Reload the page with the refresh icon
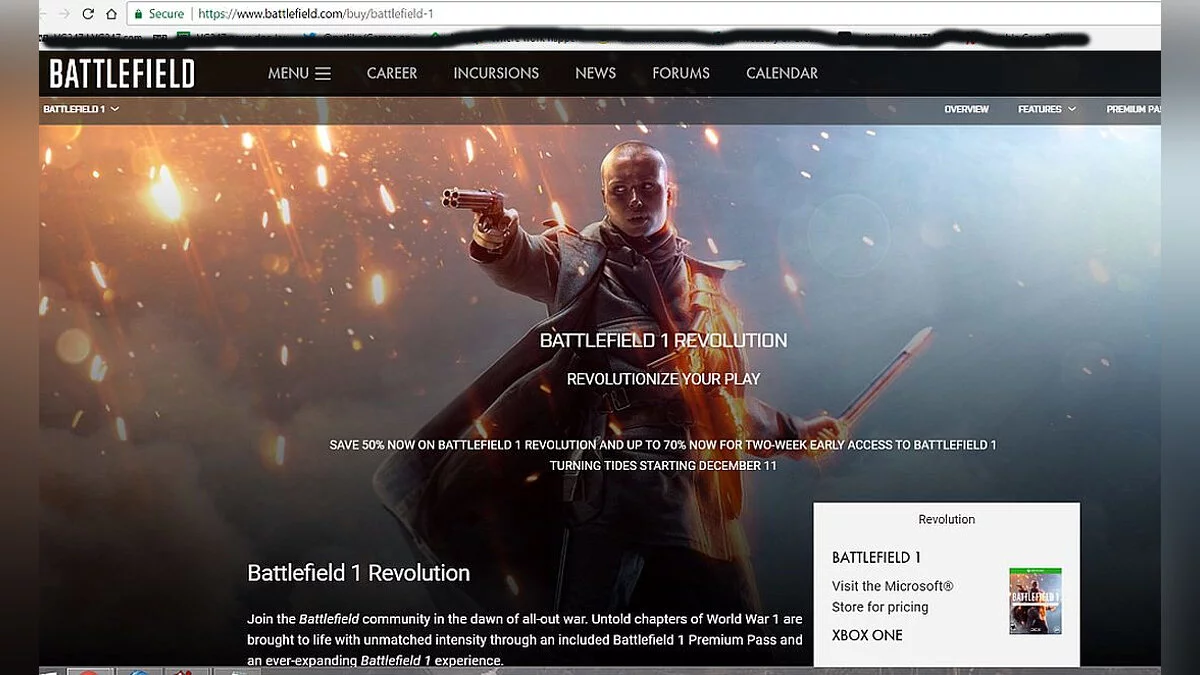This screenshot has width=1200, height=675. point(88,14)
